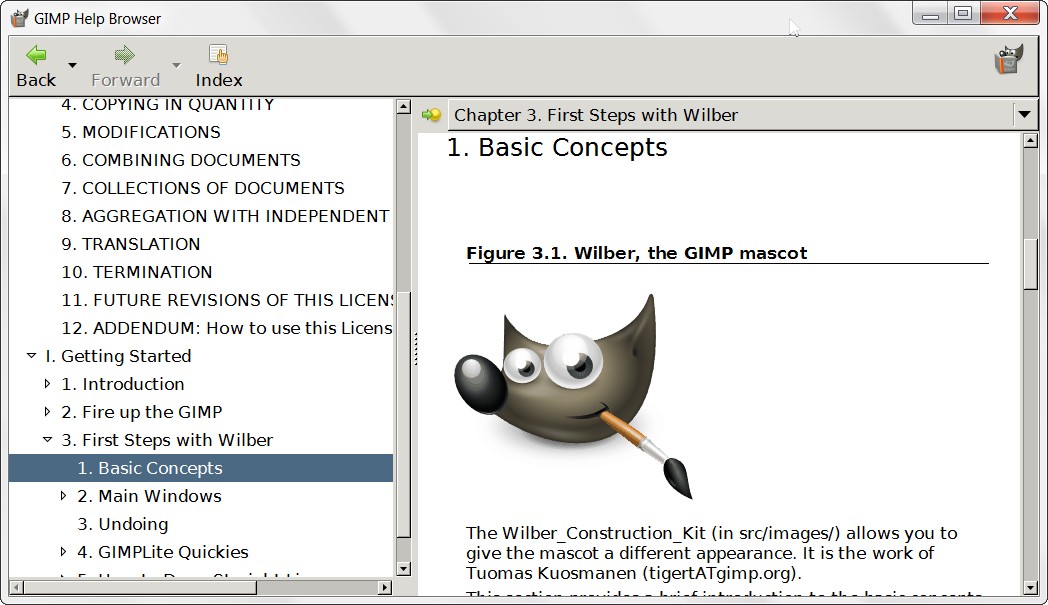
Task: Click the 1. Basic Concepts page heading
Action: click(557, 148)
